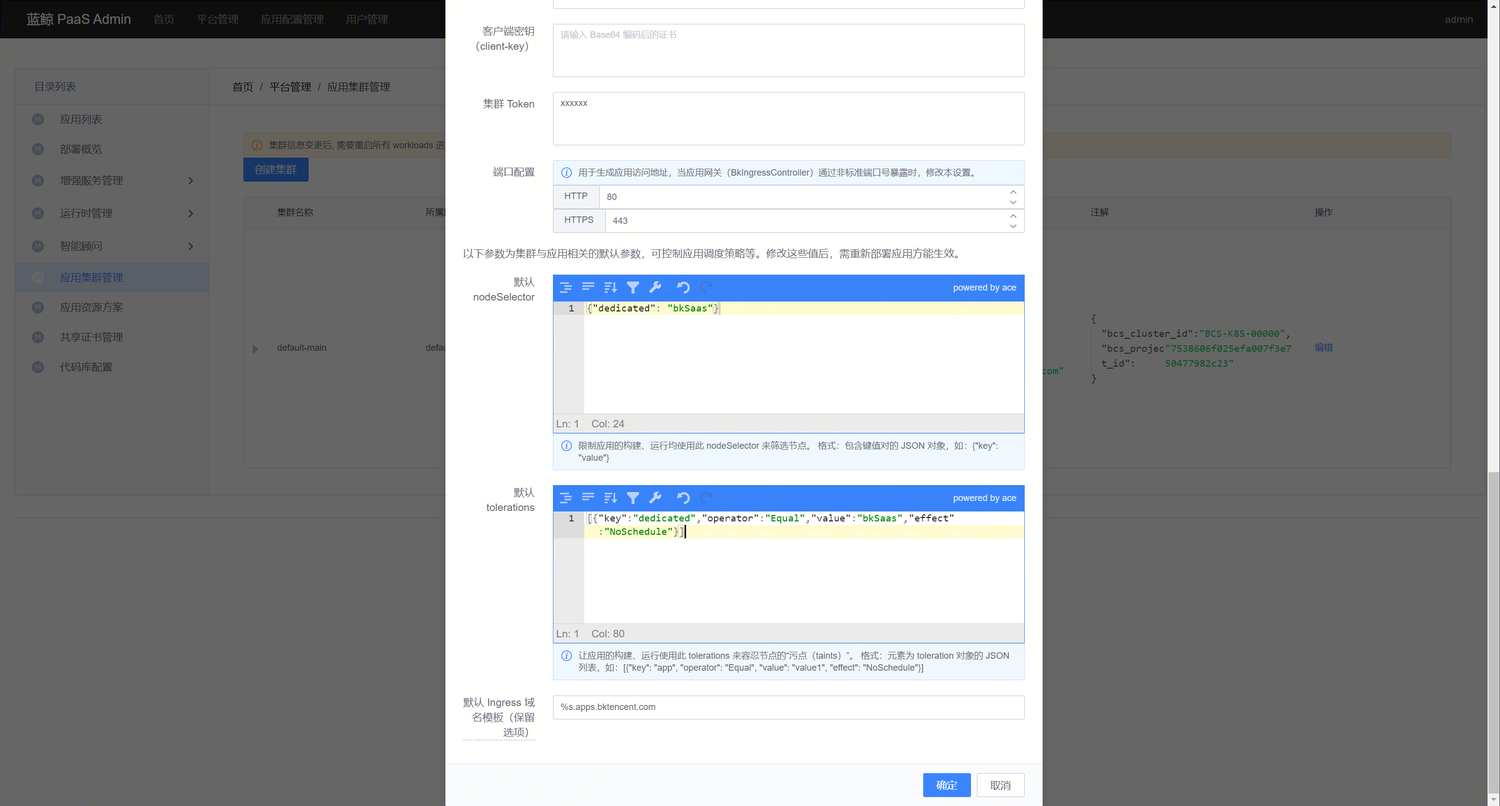Expand the 增强服务管理 sidebar menu
Viewport: 1500px width, 806px height.
point(190,181)
